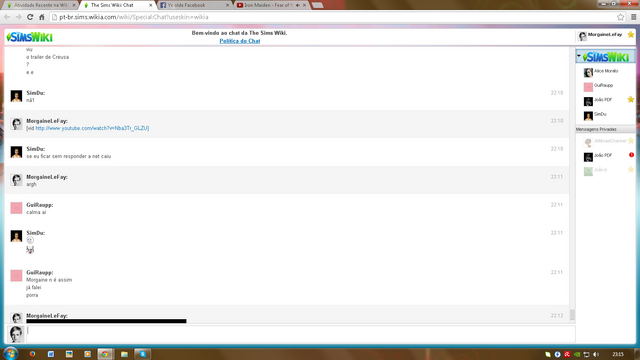Go to browser home page icon
The width and height of the screenshot is (640, 360).
[42, 17]
